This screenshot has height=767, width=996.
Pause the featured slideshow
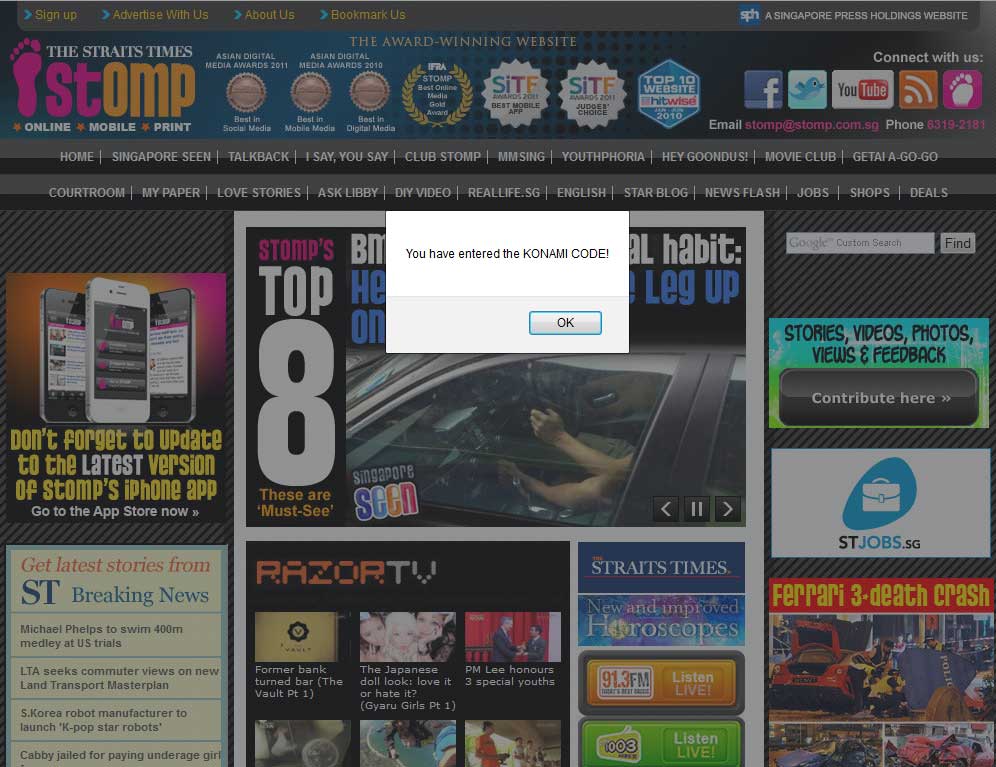coord(696,509)
